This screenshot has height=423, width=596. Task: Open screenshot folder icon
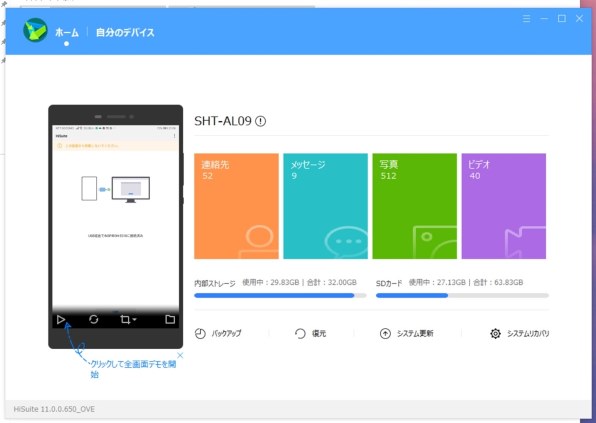[170, 320]
